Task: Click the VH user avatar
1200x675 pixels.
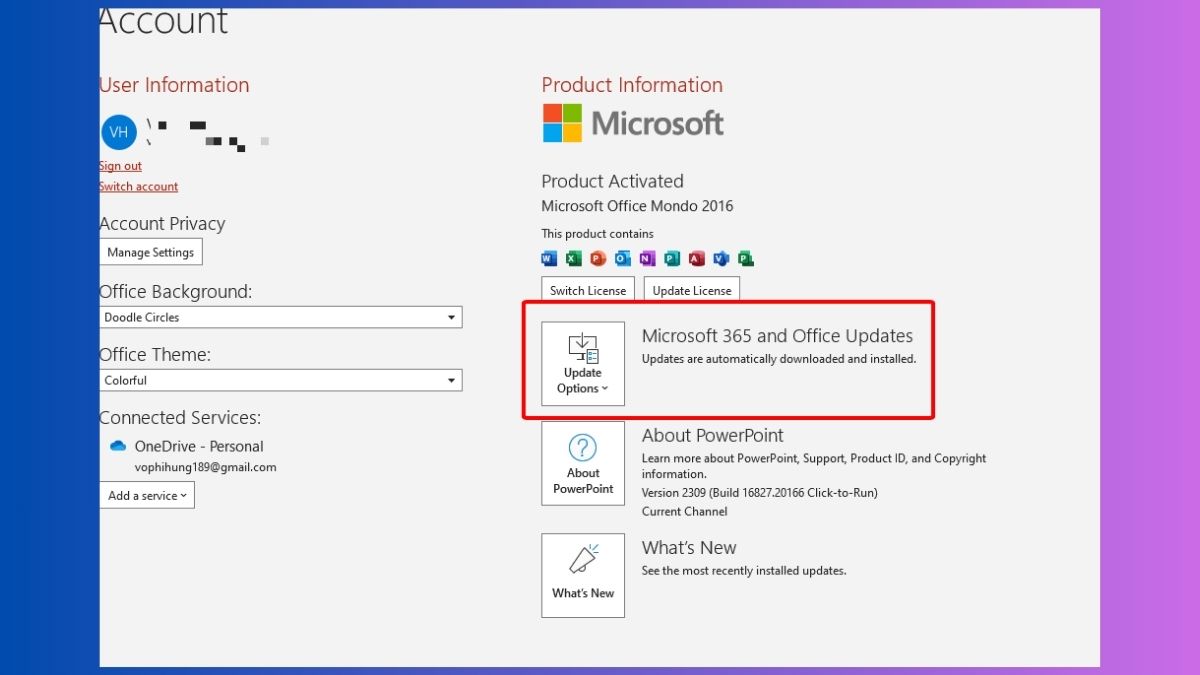Action: tap(118, 132)
